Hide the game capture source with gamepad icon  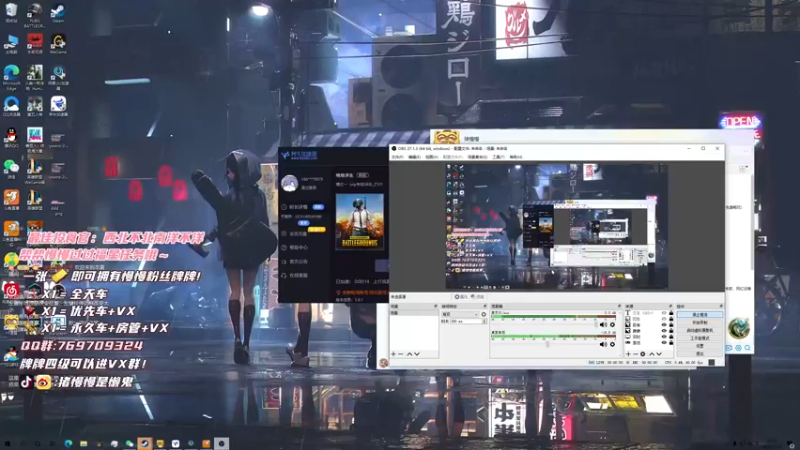click(x=664, y=342)
